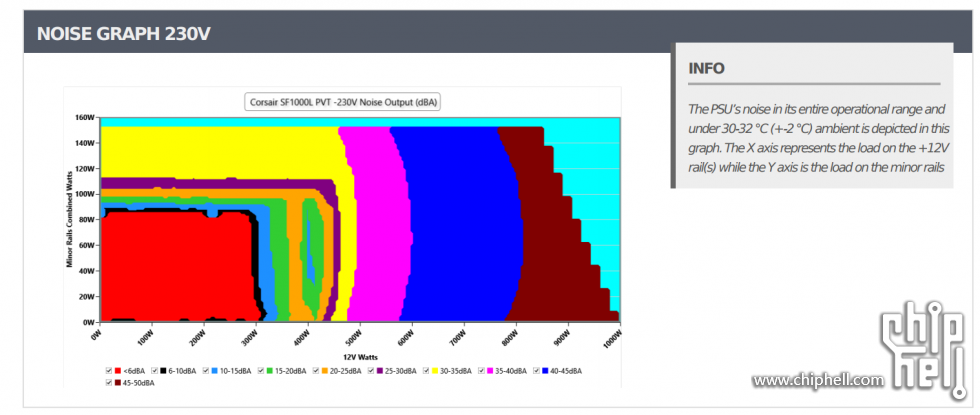The height and width of the screenshot is (415, 980).
Task: Click the '500W' x-axis tick label
Action: pos(351,338)
